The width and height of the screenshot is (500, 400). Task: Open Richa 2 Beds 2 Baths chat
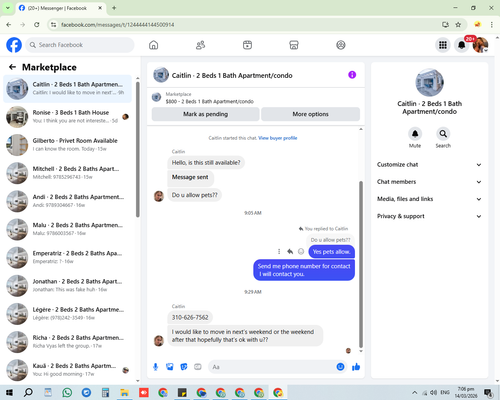67,342
